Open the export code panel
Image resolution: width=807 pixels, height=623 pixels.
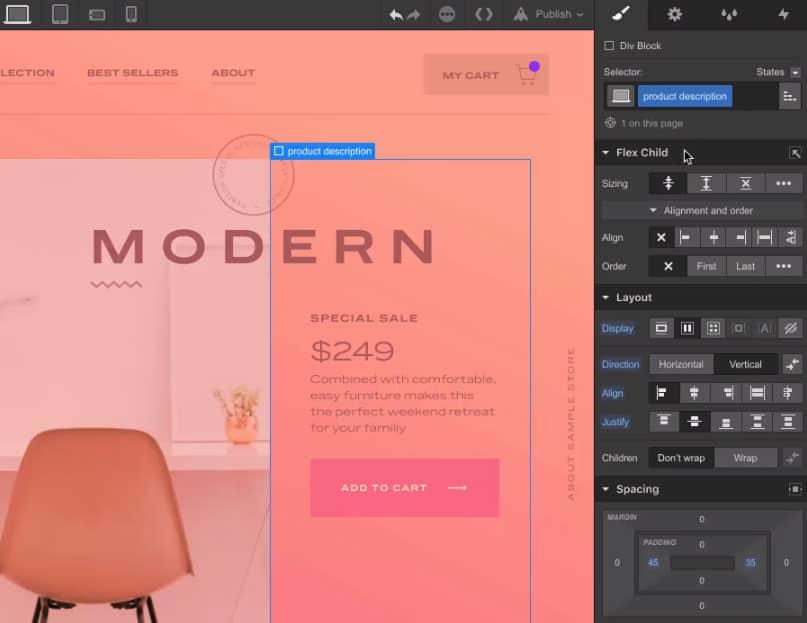(x=484, y=14)
